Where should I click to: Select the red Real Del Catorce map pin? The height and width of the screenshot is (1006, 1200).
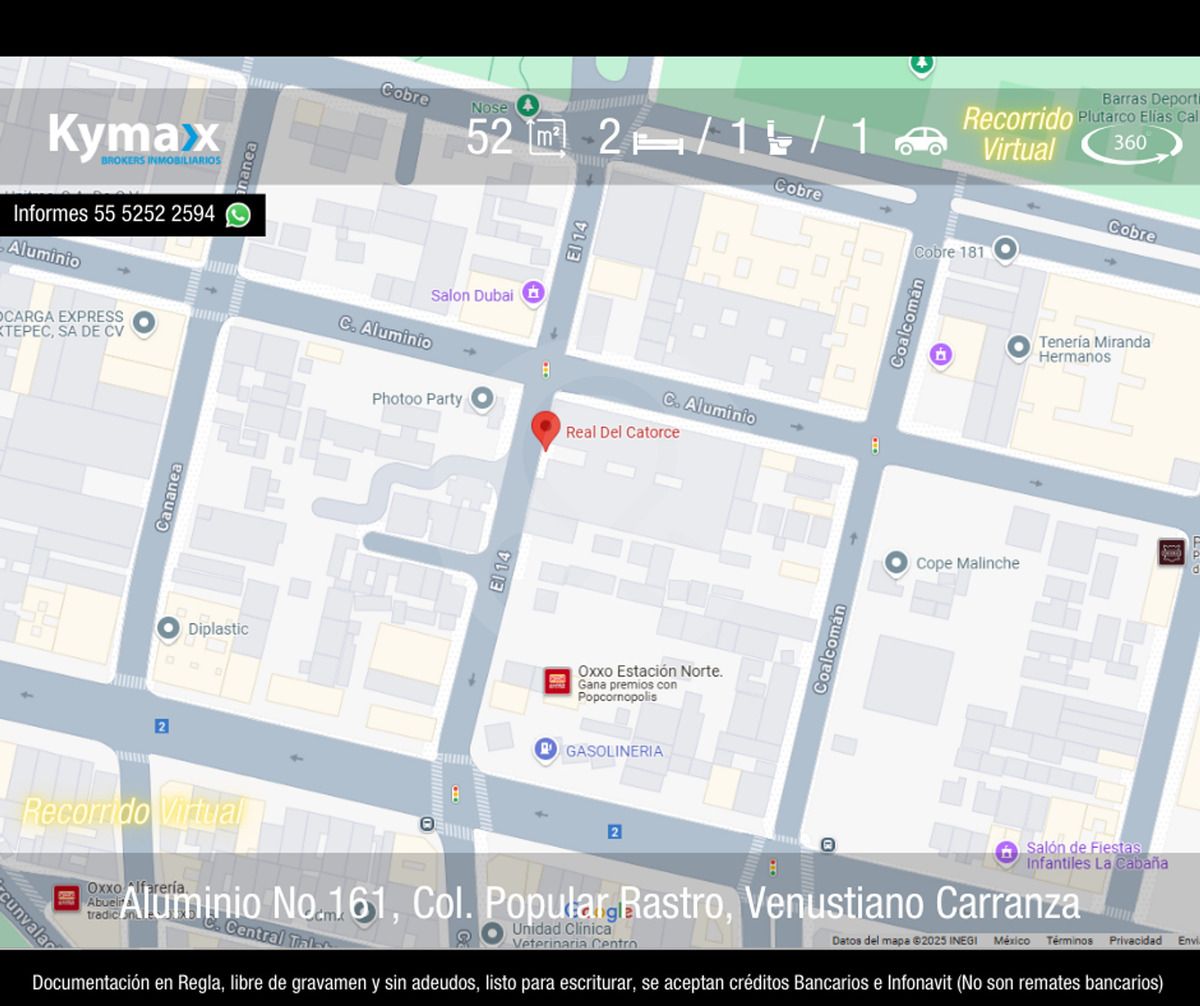tap(545, 431)
